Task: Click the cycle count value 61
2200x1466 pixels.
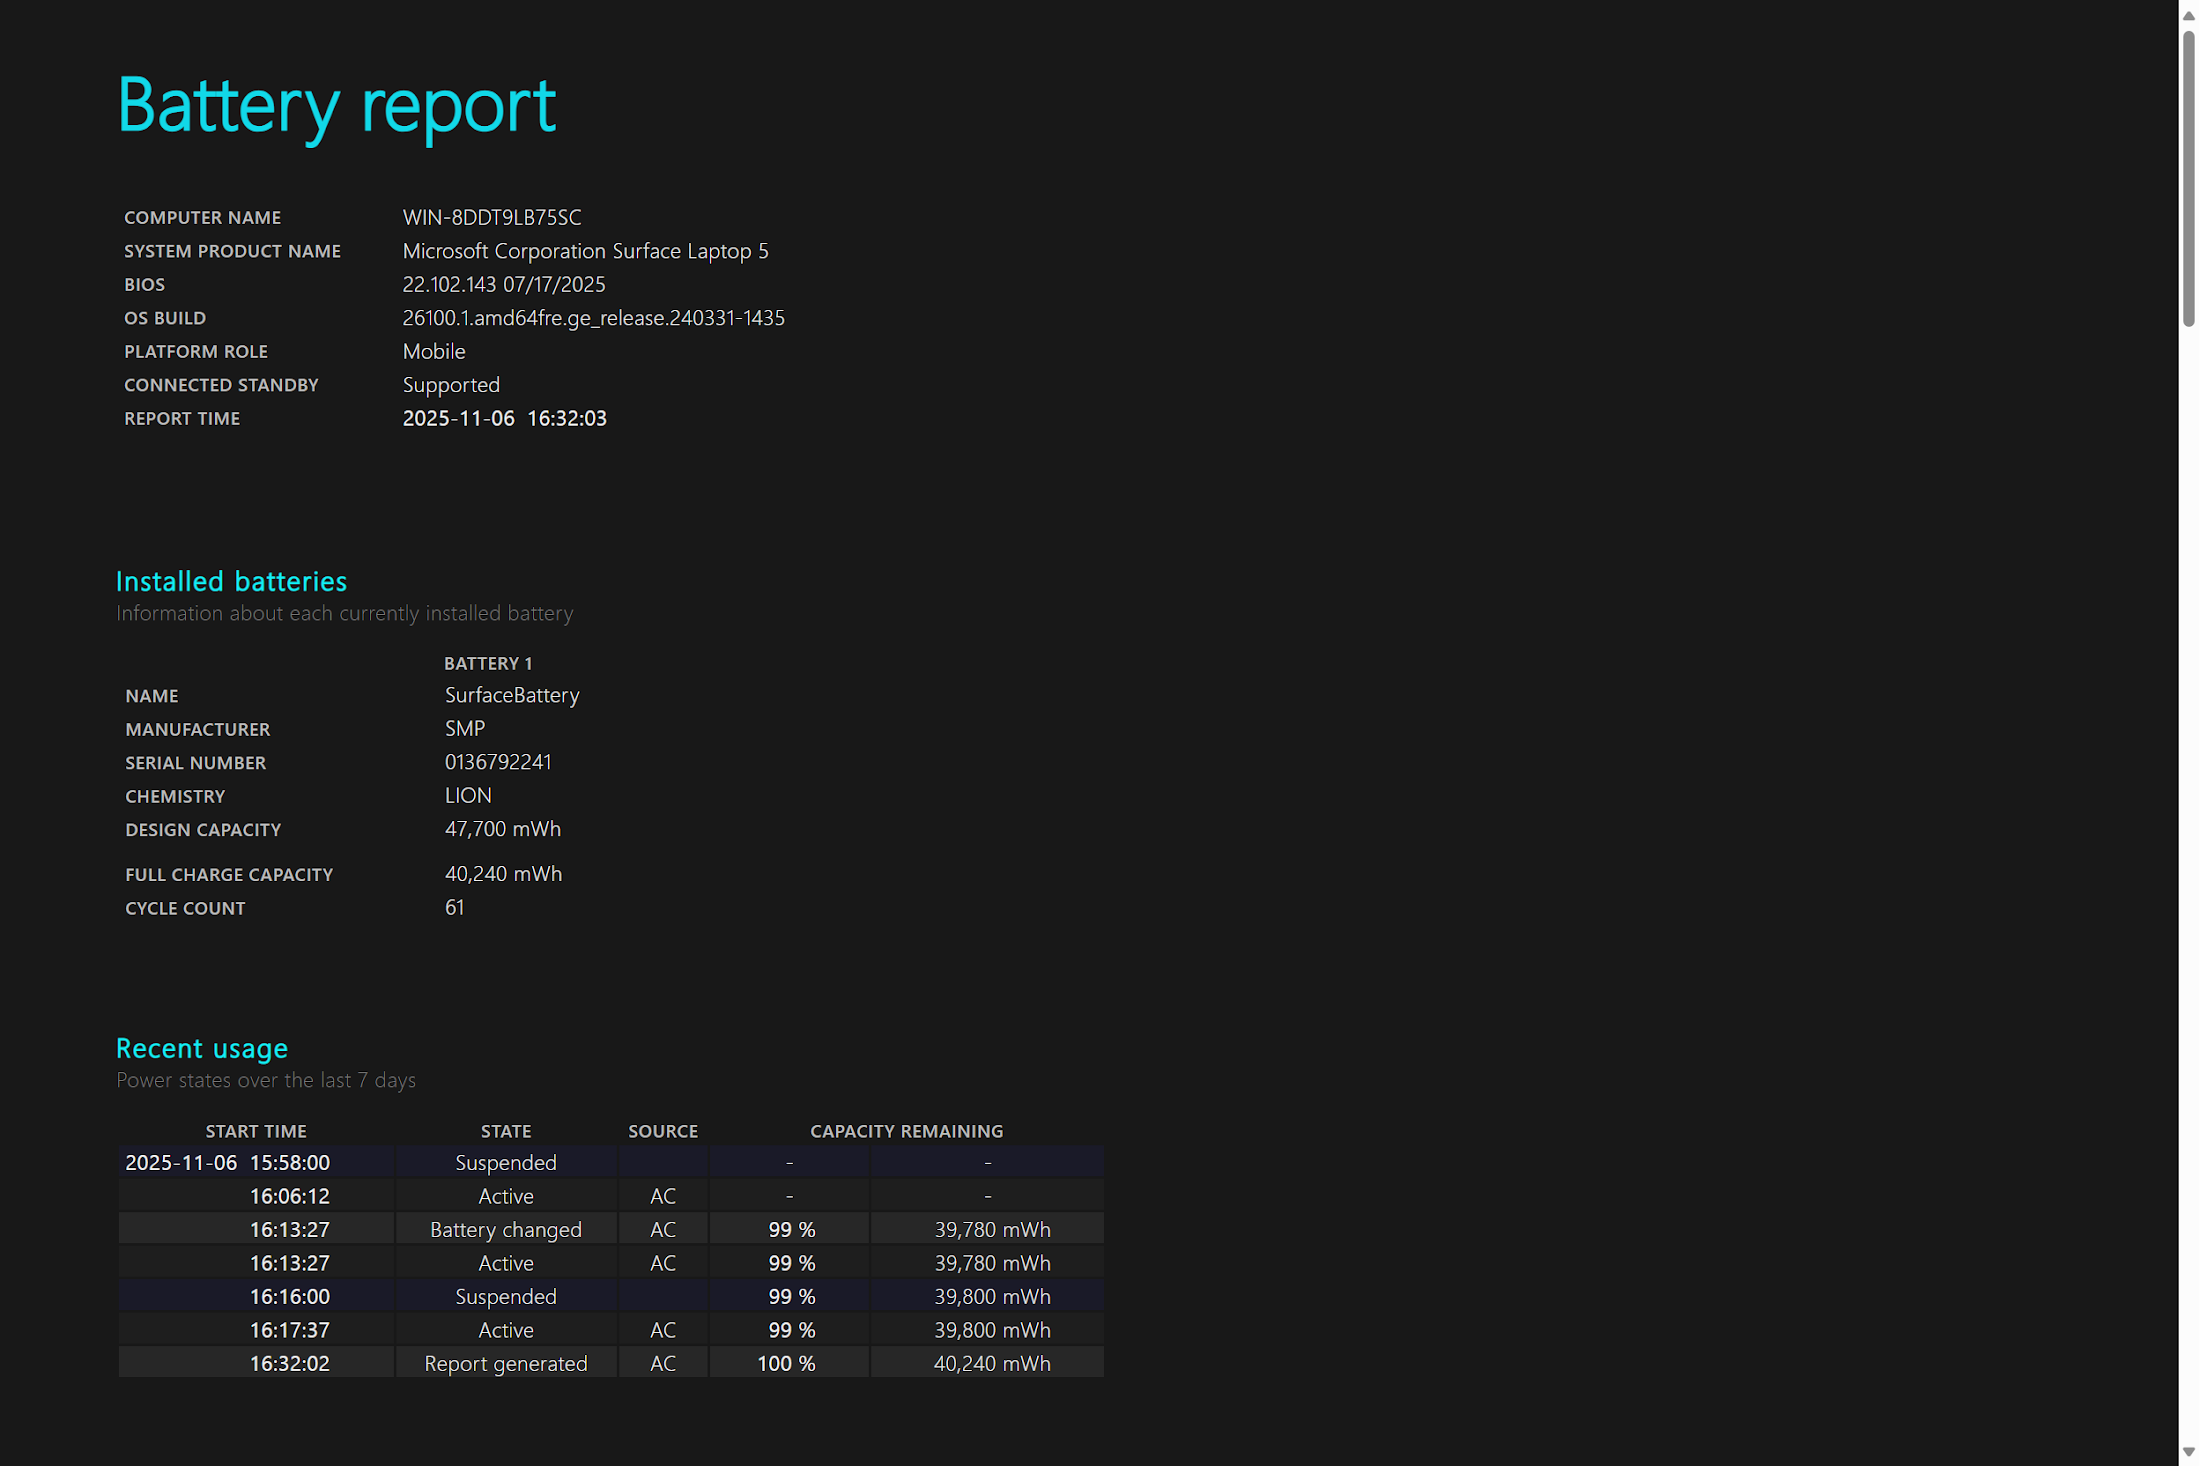Action: coord(454,907)
